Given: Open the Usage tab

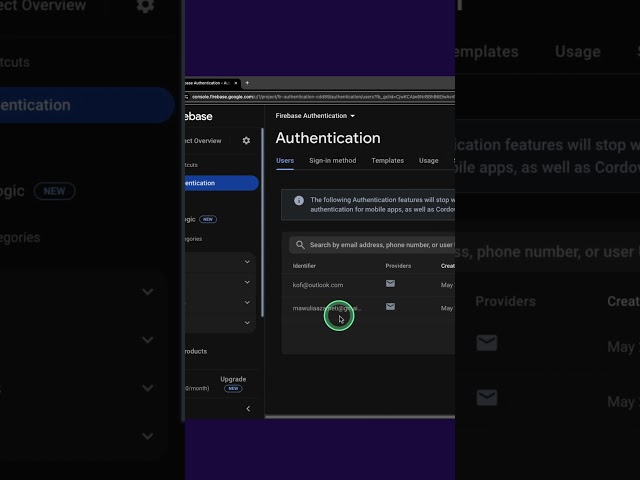Looking at the screenshot, I should click(429, 160).
